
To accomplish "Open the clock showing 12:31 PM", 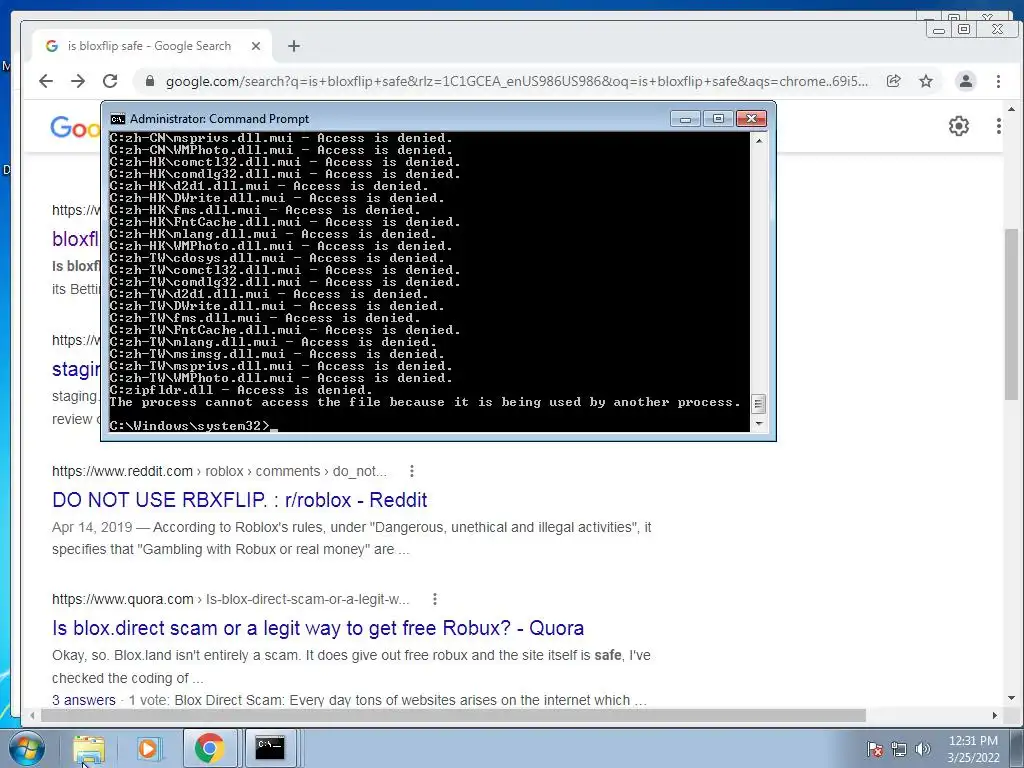I will click(973, 749).
